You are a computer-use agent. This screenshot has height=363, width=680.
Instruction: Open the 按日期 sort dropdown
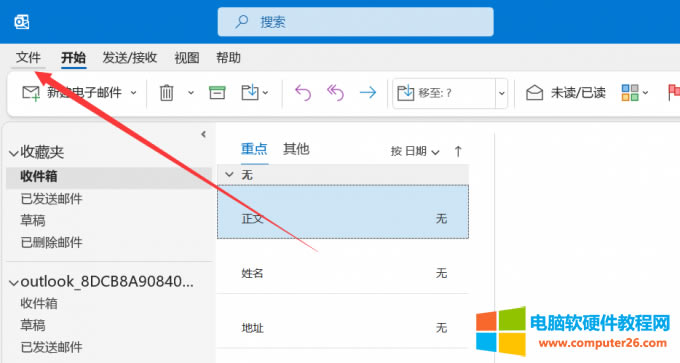coord(415,151)
